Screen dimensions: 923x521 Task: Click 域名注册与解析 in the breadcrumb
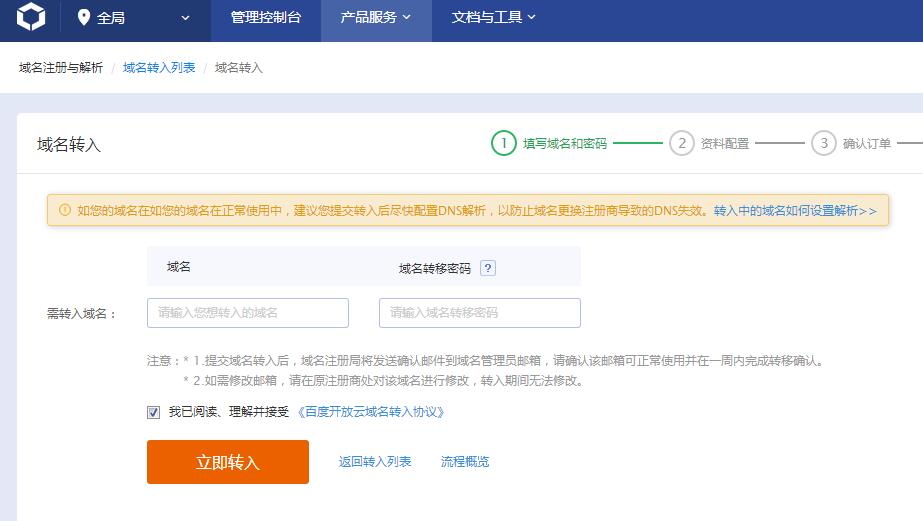pos(61,68)
